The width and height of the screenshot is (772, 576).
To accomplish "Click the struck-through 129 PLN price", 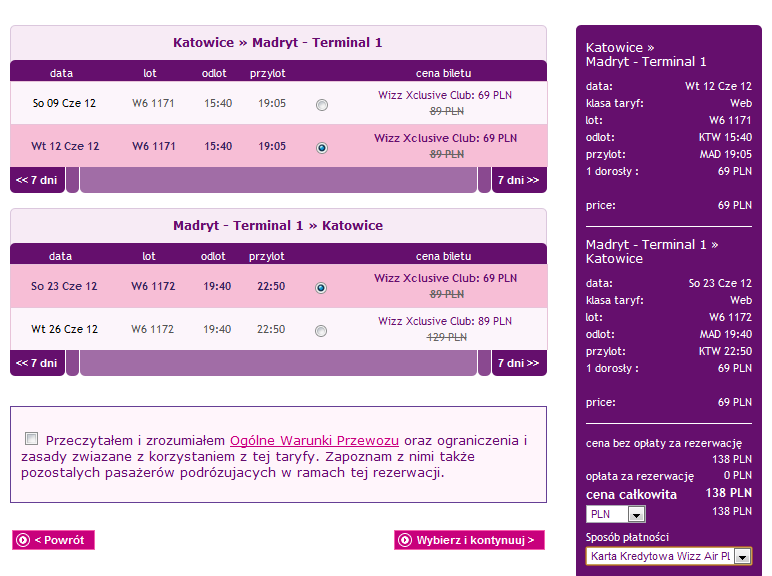I will click(x=447, y=337).
